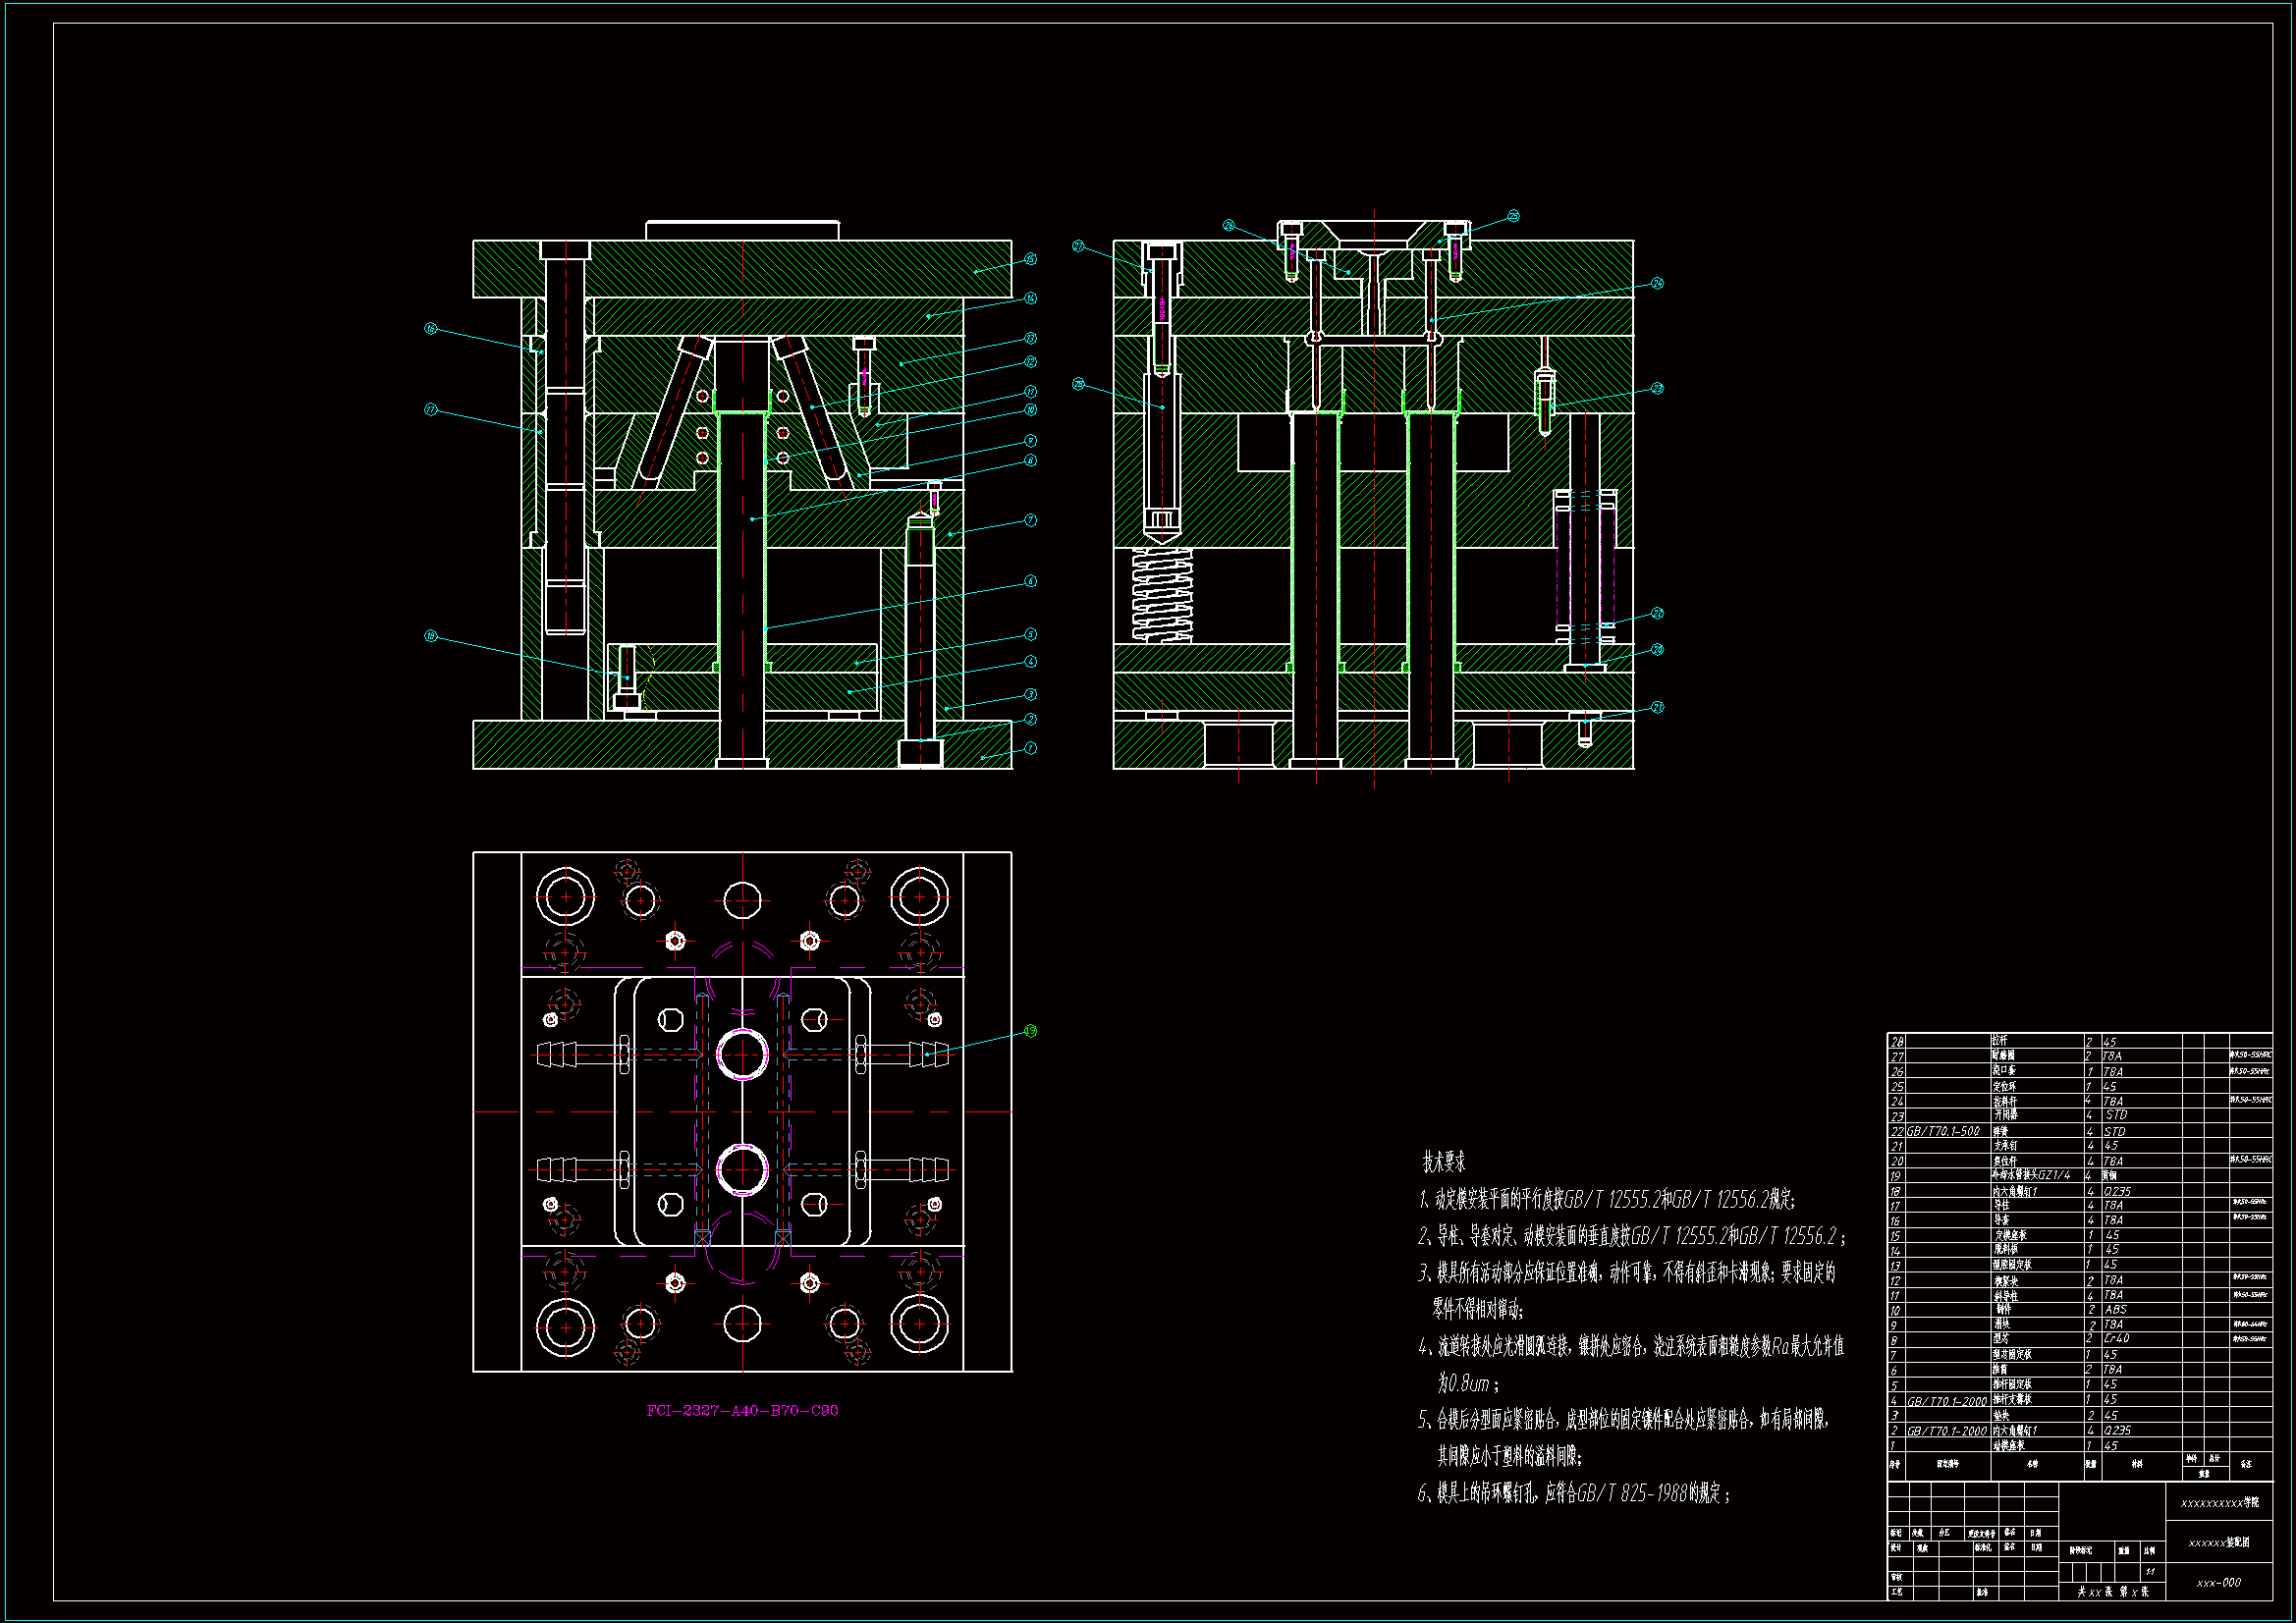Image resolution: width=2296 pixels, height=1623 pixels.
Task: Click balloon 25 above the locating ring
Action: click(1513, 216)
